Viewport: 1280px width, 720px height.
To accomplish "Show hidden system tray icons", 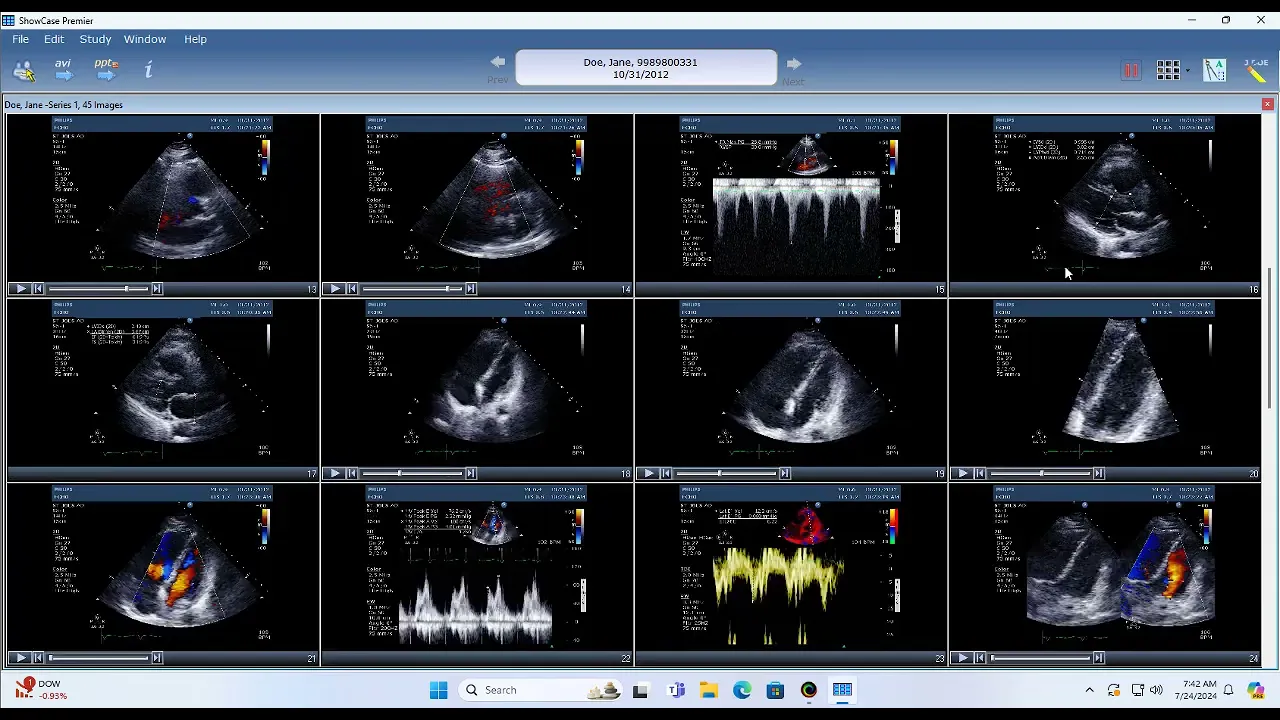I will [x=1089, y=690].
